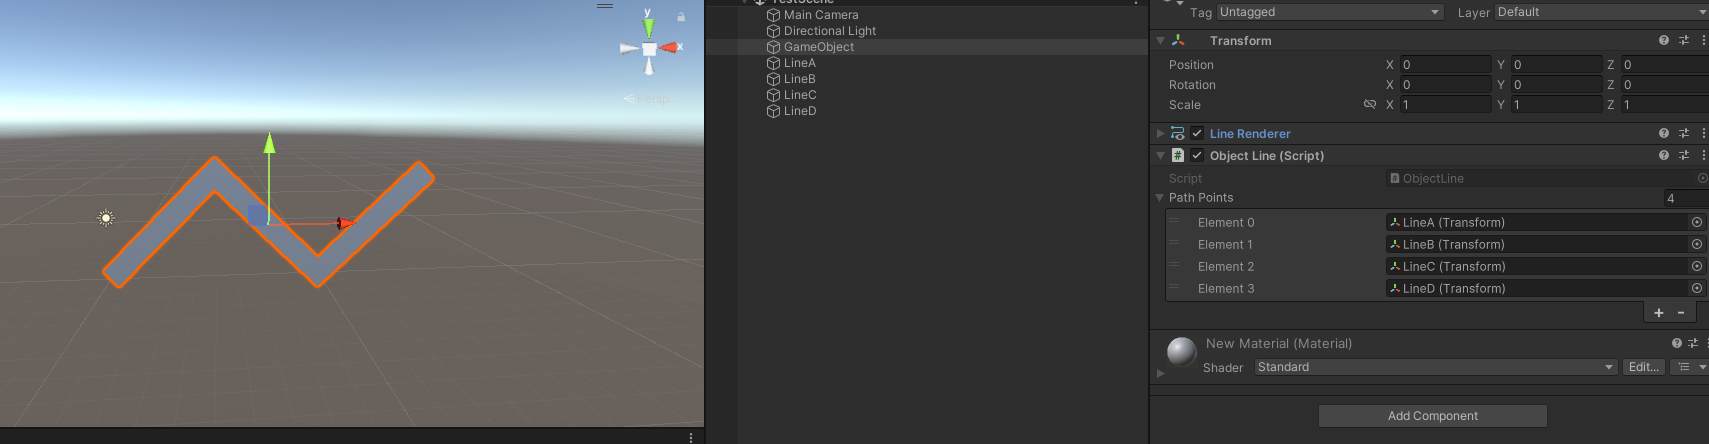
Task: Open Line Renderer help reference icon
Action: 1664,133
